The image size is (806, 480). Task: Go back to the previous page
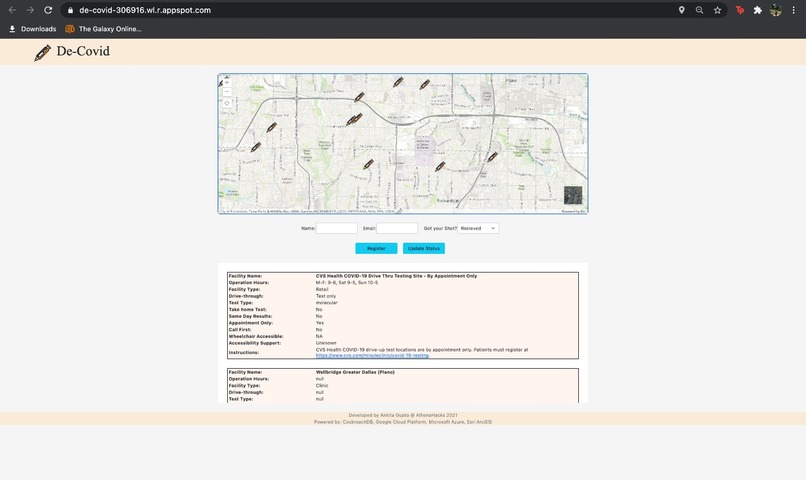coord(12,10)
